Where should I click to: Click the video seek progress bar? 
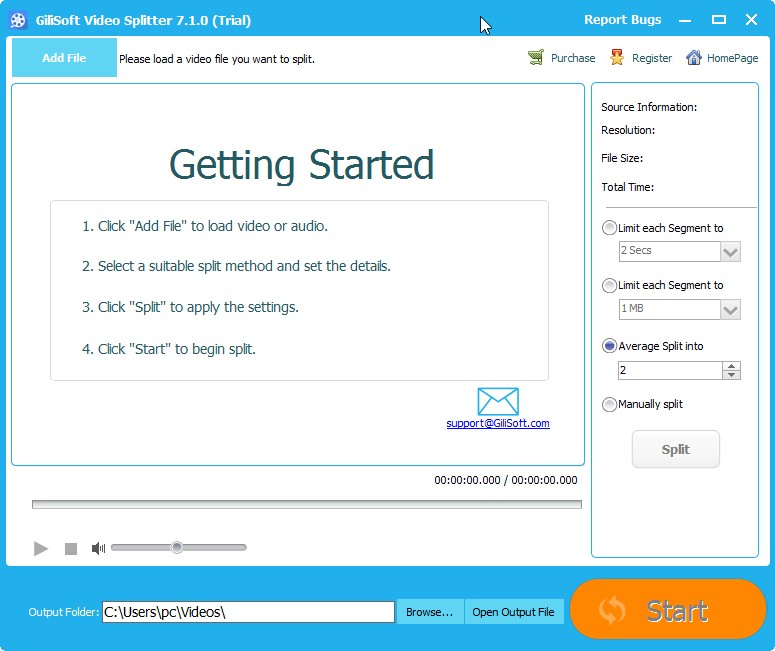click(306, 504)
